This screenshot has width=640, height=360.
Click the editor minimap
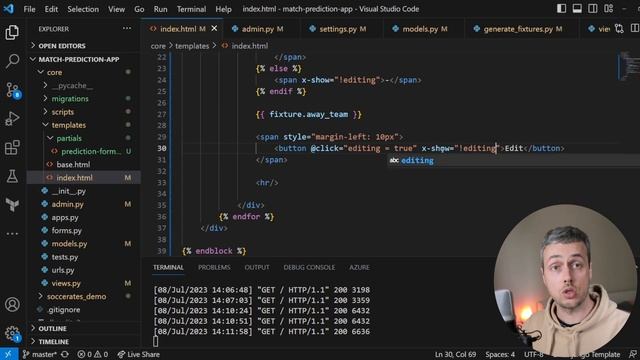(x=629, y=67)
